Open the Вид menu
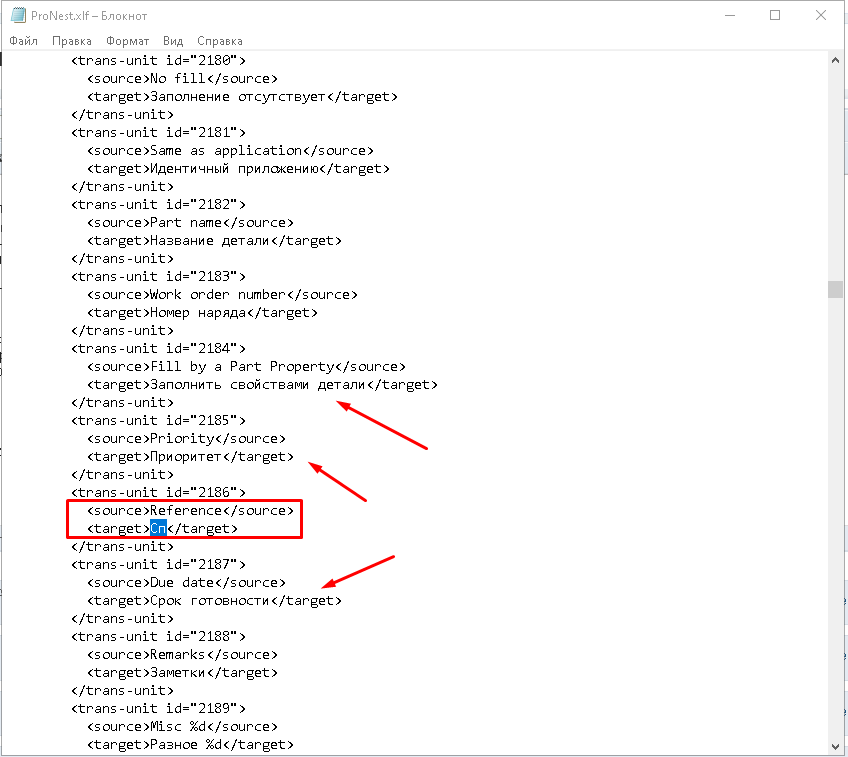Screen dimensions: 848x757 coord(173,41)
